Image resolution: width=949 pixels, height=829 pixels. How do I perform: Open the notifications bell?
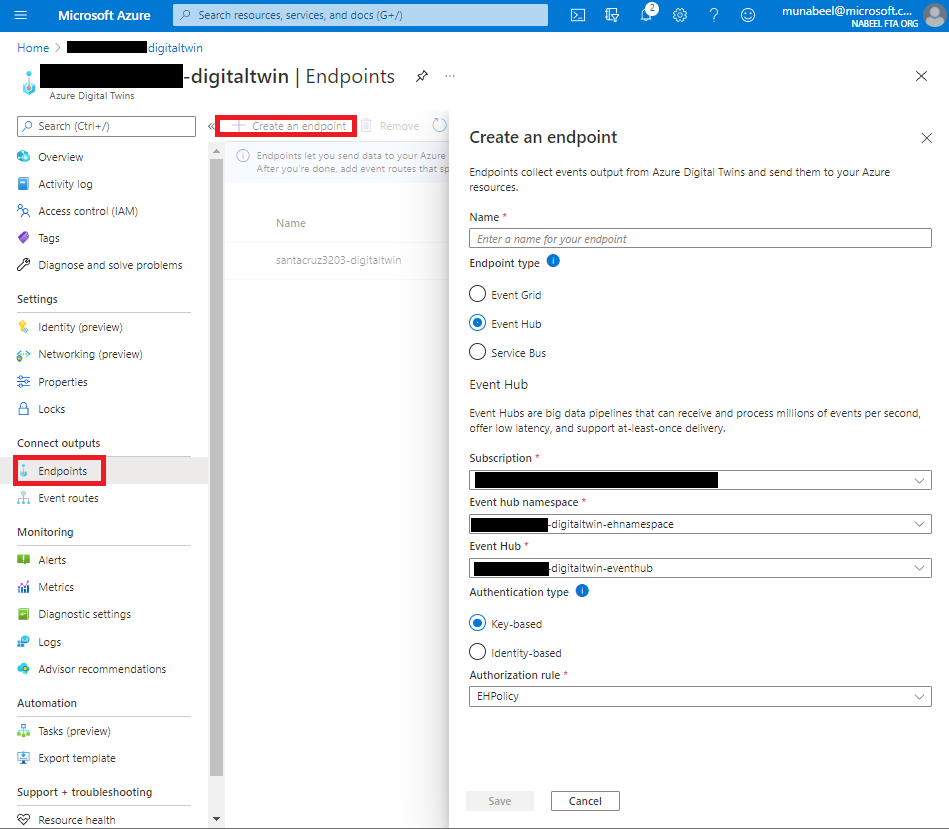(646, 14)
